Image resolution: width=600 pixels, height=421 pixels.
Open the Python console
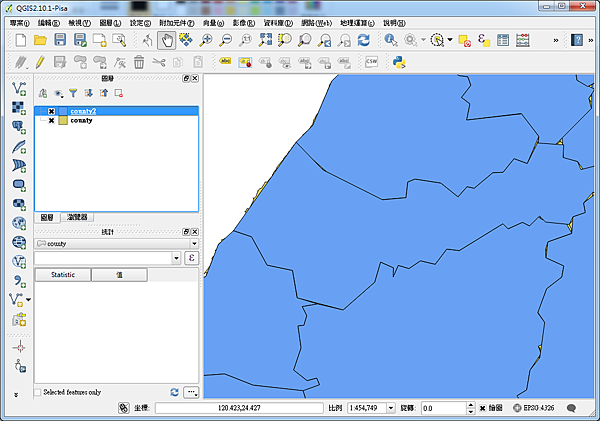(398, 62)
